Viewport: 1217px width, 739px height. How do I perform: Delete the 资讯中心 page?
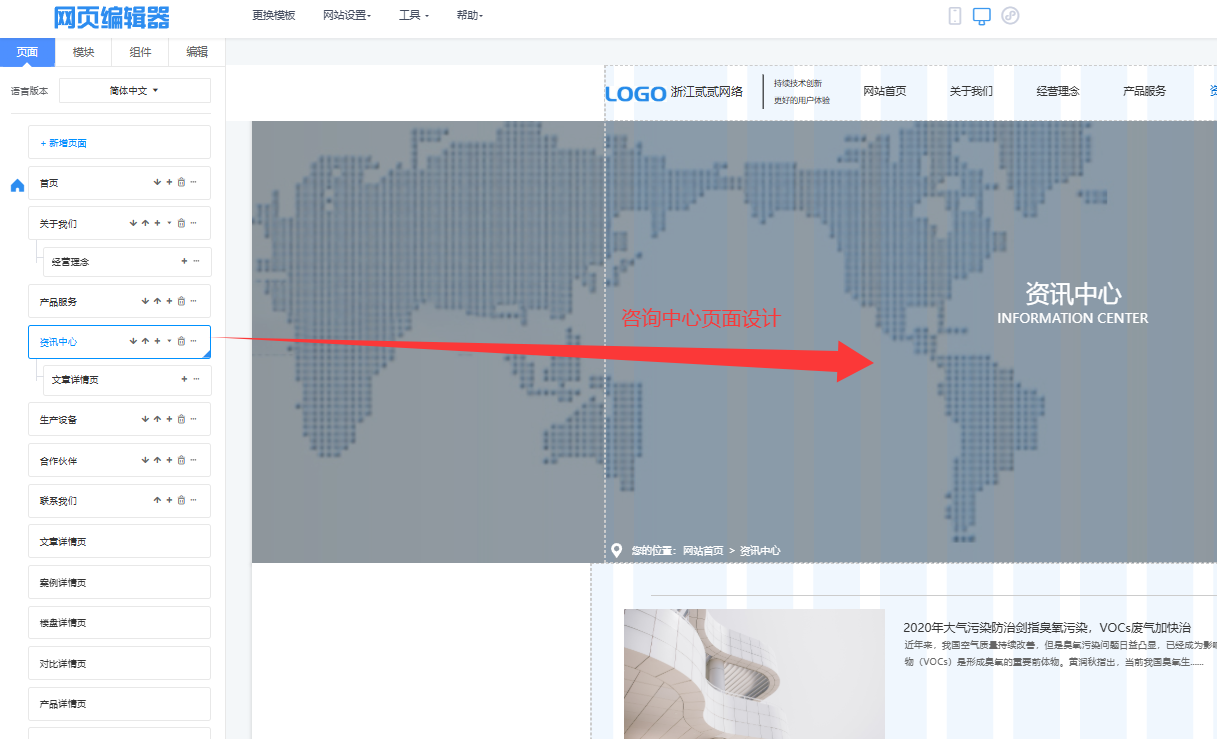(x=181, y=341)
